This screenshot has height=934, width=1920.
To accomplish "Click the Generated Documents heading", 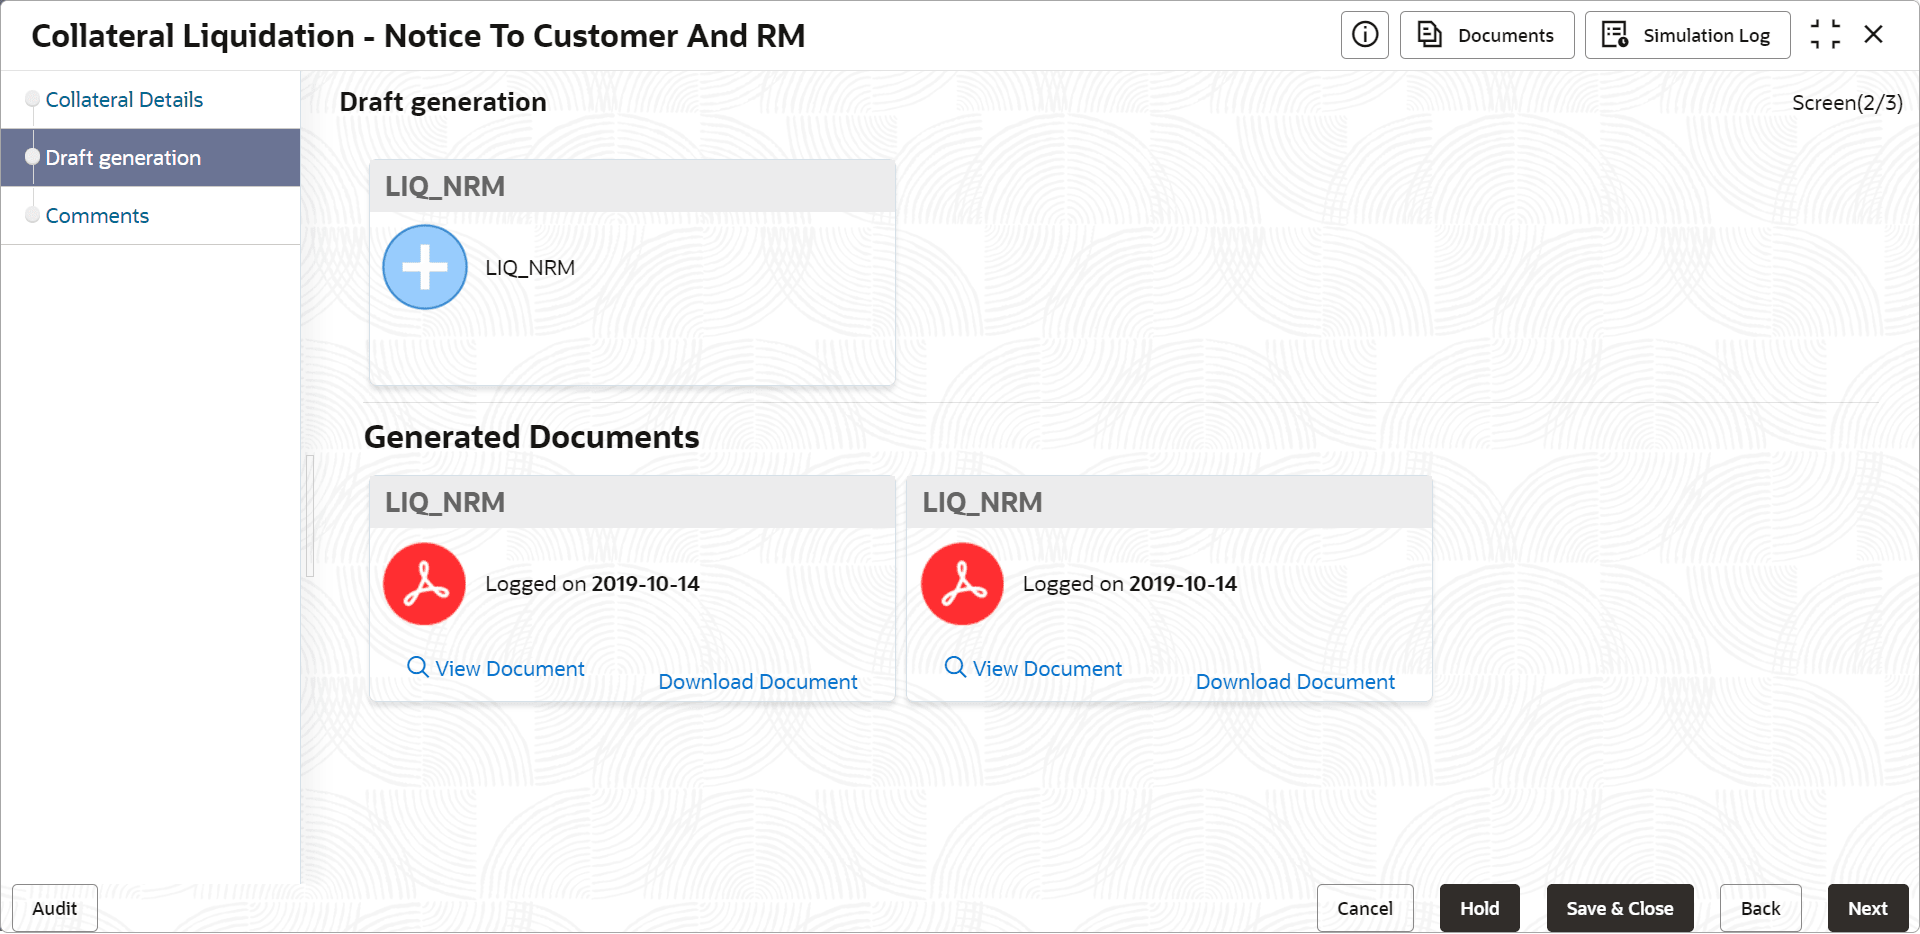I will pos(532,437).
